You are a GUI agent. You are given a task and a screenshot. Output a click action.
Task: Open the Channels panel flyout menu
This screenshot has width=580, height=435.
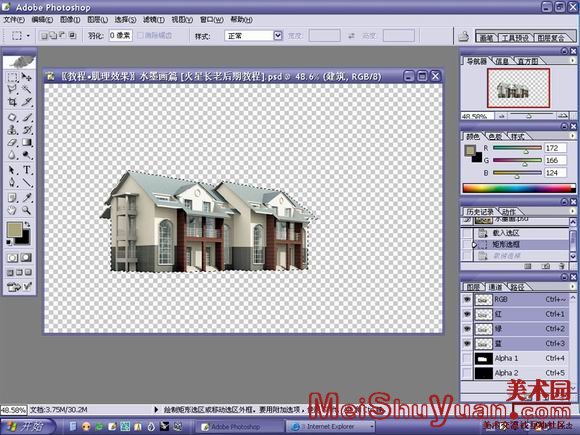(572, 286)
